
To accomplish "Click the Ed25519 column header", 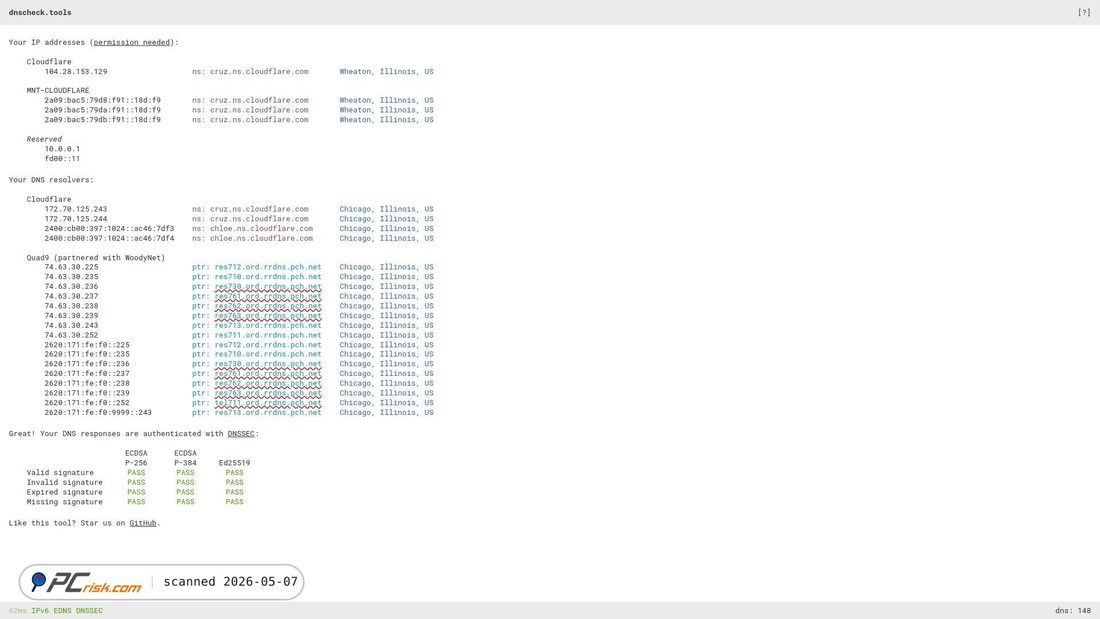I will 234,463.
